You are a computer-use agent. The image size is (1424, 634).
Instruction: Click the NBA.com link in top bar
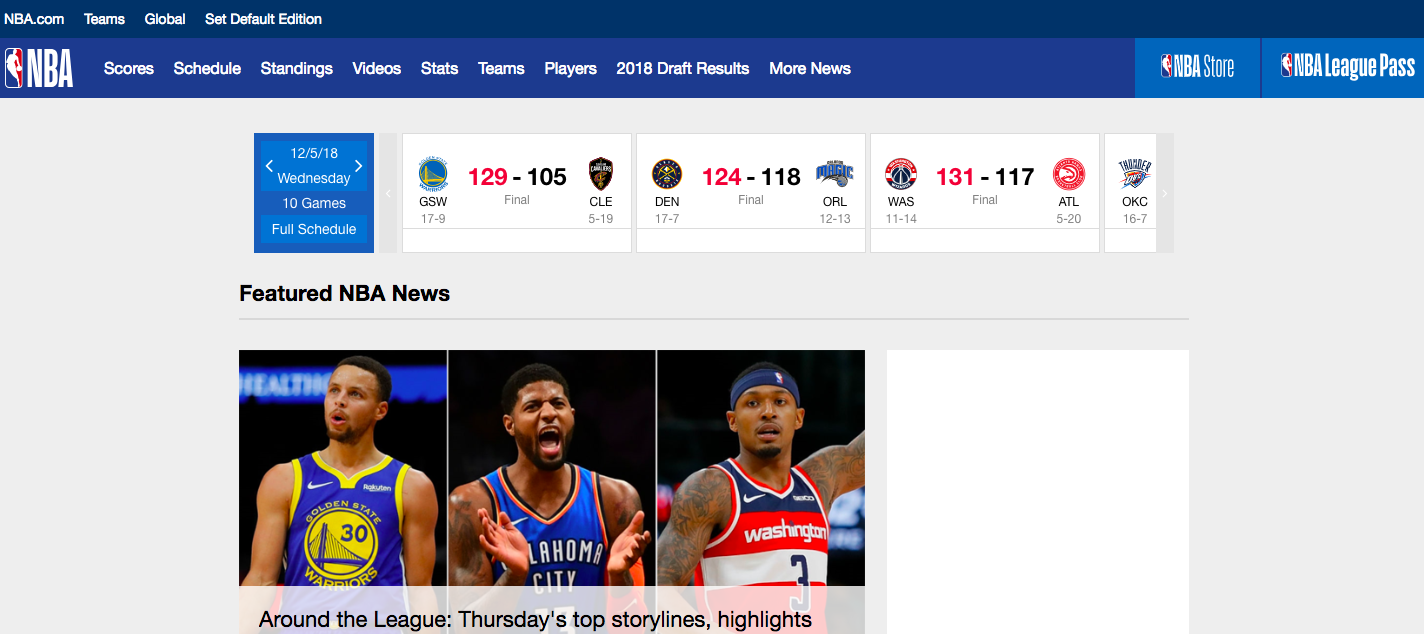(x=34, y=19)
